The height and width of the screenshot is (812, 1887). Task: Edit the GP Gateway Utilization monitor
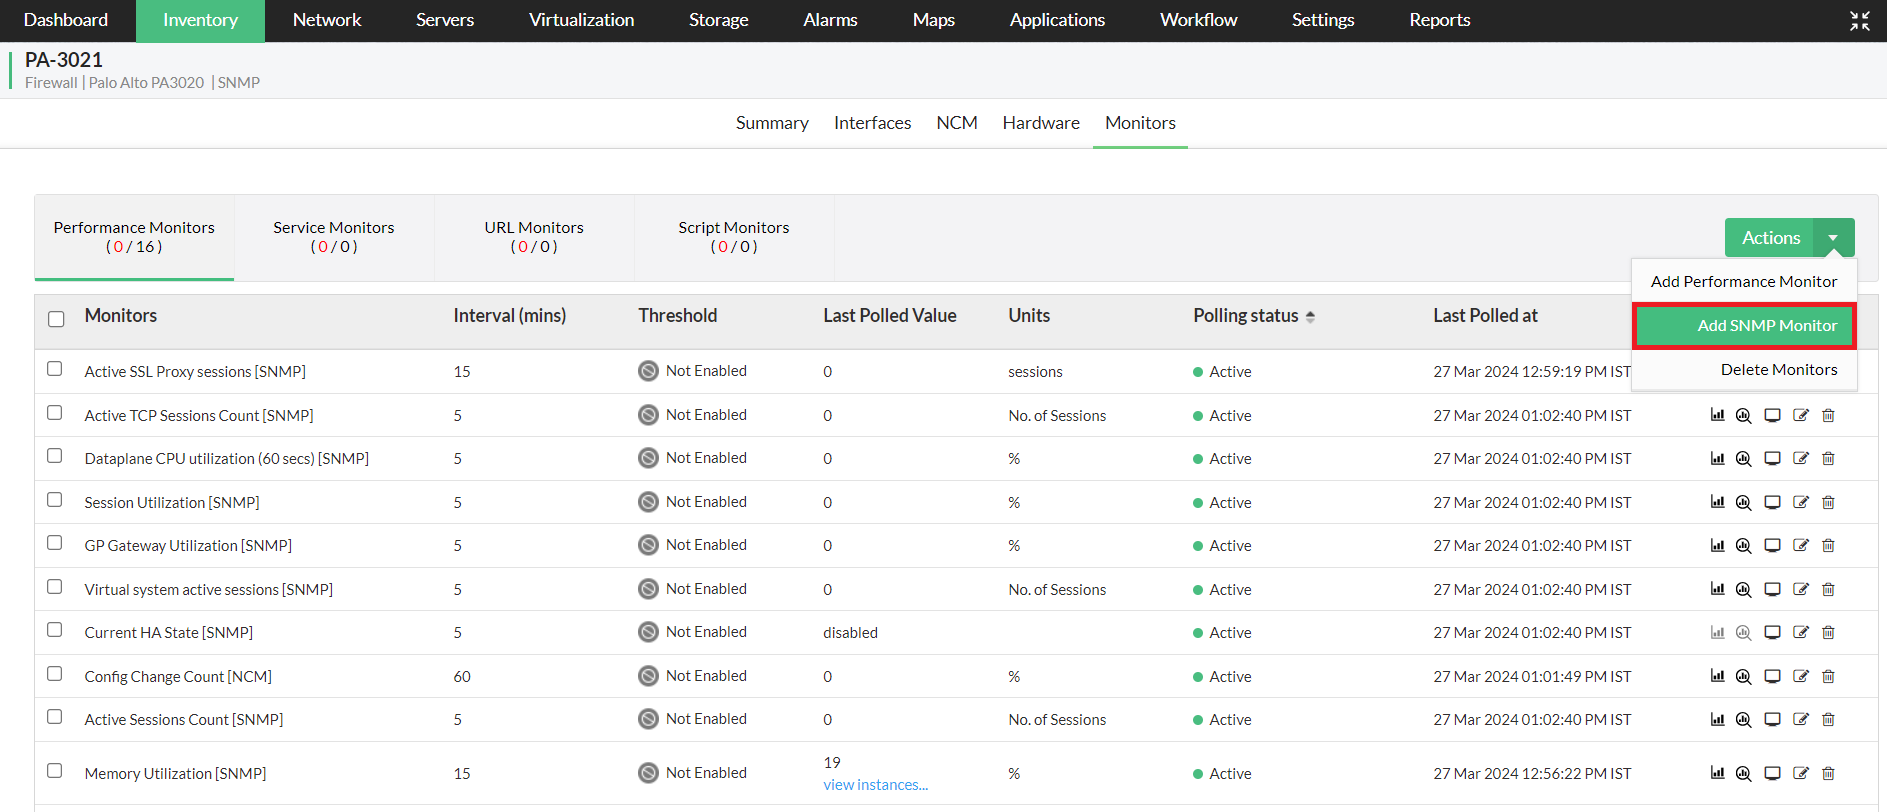(x=1800, y=546)
